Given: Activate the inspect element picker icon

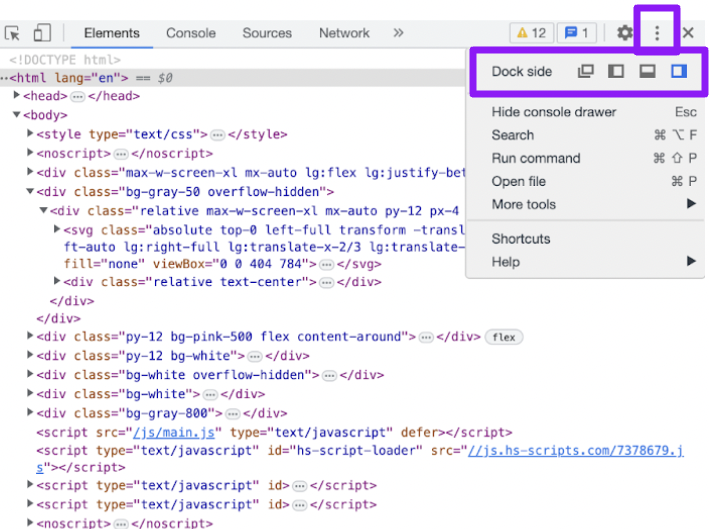Looking at the screenshot, I should [12, 33].
